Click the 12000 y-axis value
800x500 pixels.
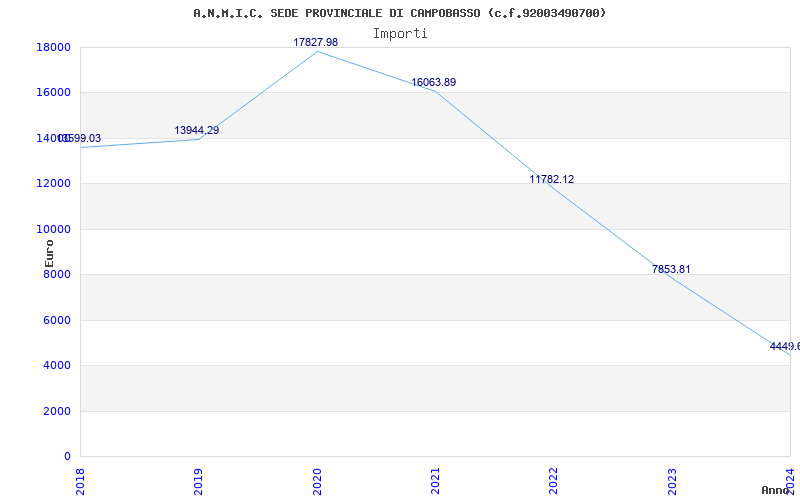pyautogui.click(x=53, y=183)
